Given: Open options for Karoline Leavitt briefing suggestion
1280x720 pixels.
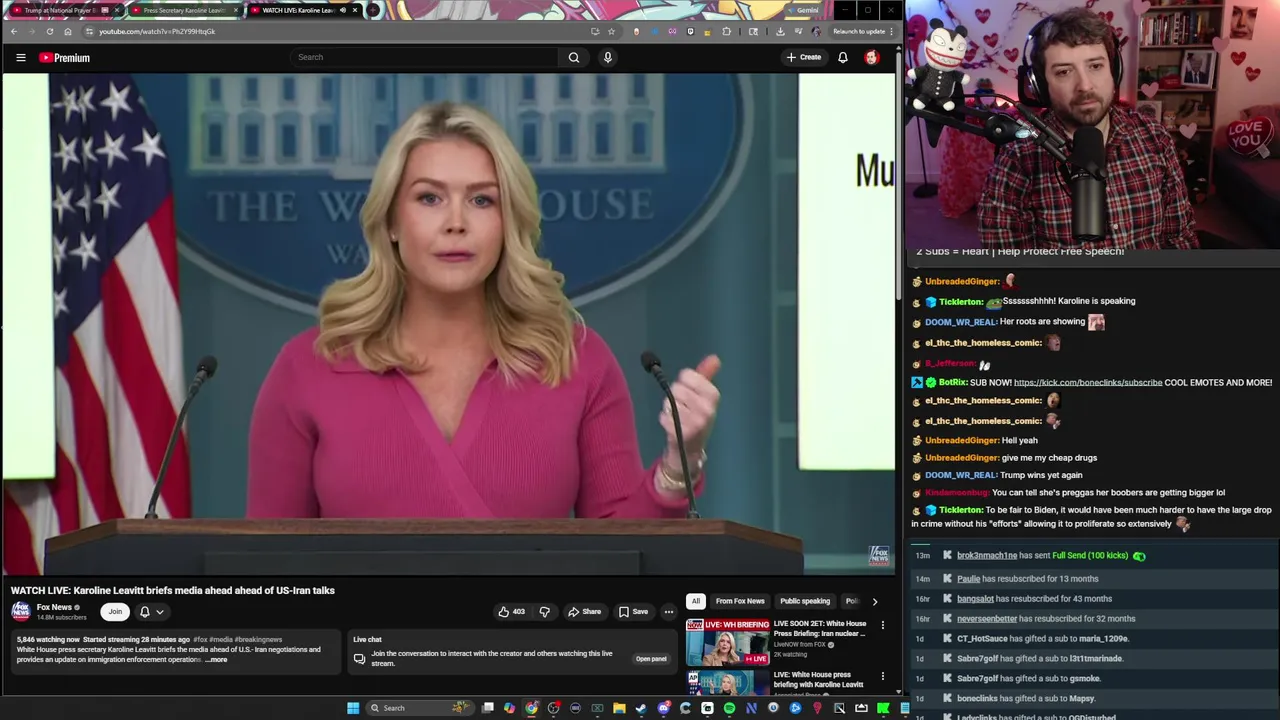Looking at the screenshot, I should [882, 677].
